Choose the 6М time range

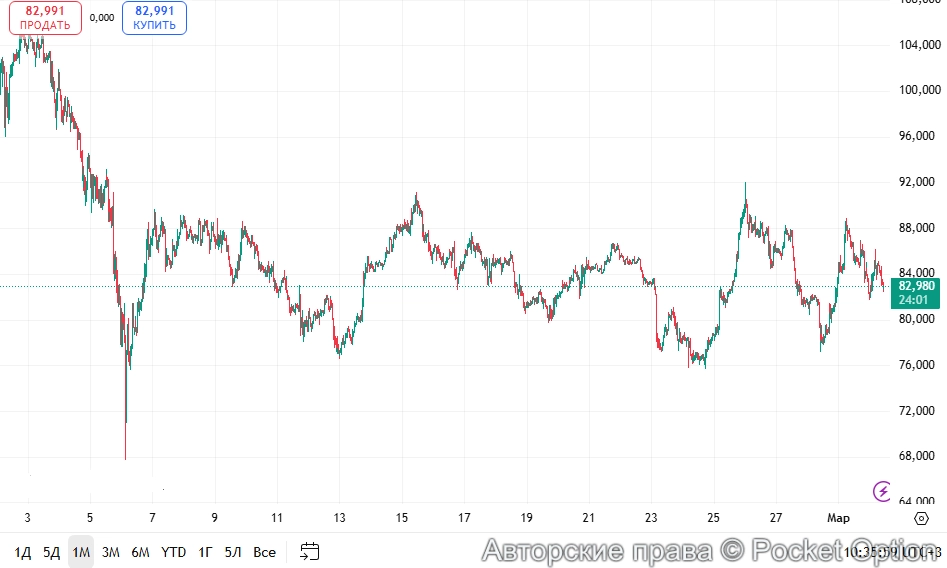click(x=140, y=552)
